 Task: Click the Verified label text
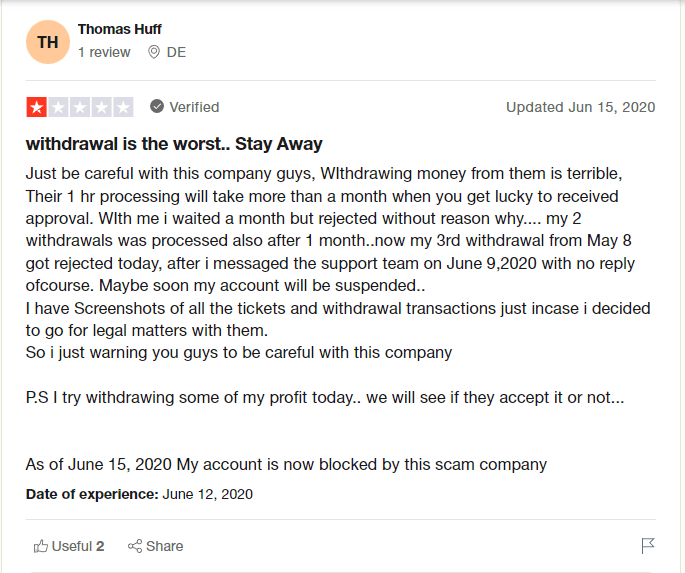pyautogui.click(x=194, y=107)
